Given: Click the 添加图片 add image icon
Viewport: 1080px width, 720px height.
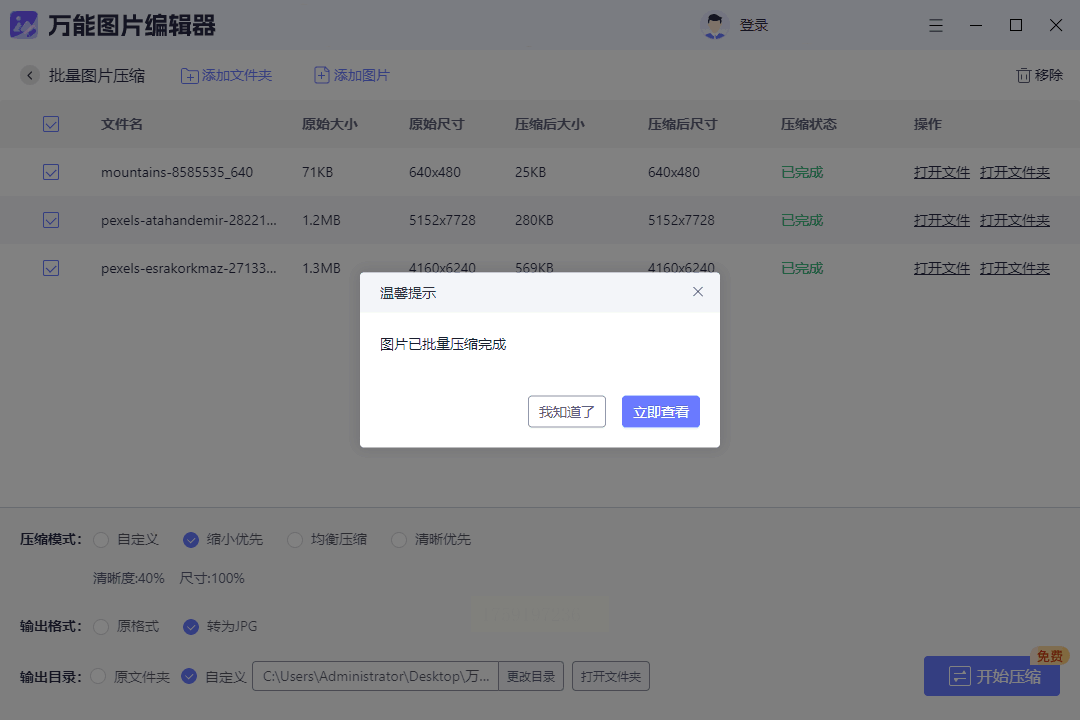Looking at the screenshot, I should [321, 76].
